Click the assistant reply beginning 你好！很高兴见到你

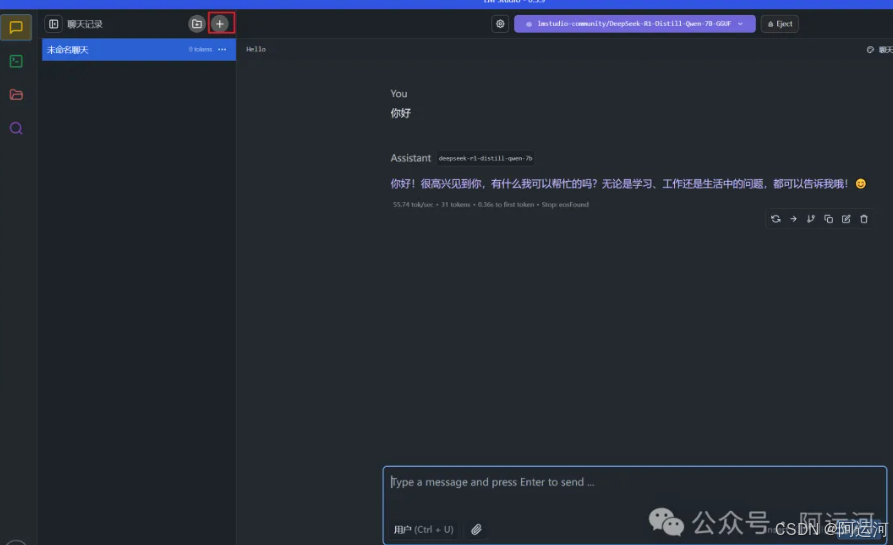(x=628, y=183)
